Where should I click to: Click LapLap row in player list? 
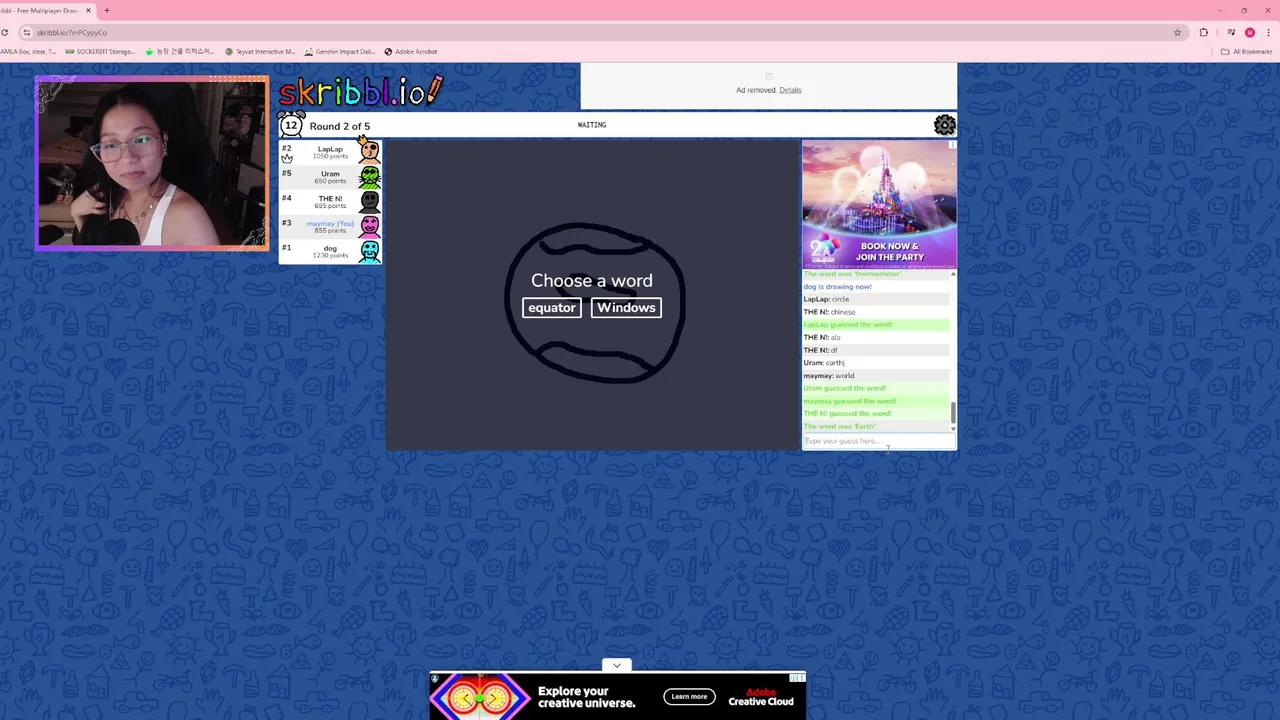click(x=330, y=152)
